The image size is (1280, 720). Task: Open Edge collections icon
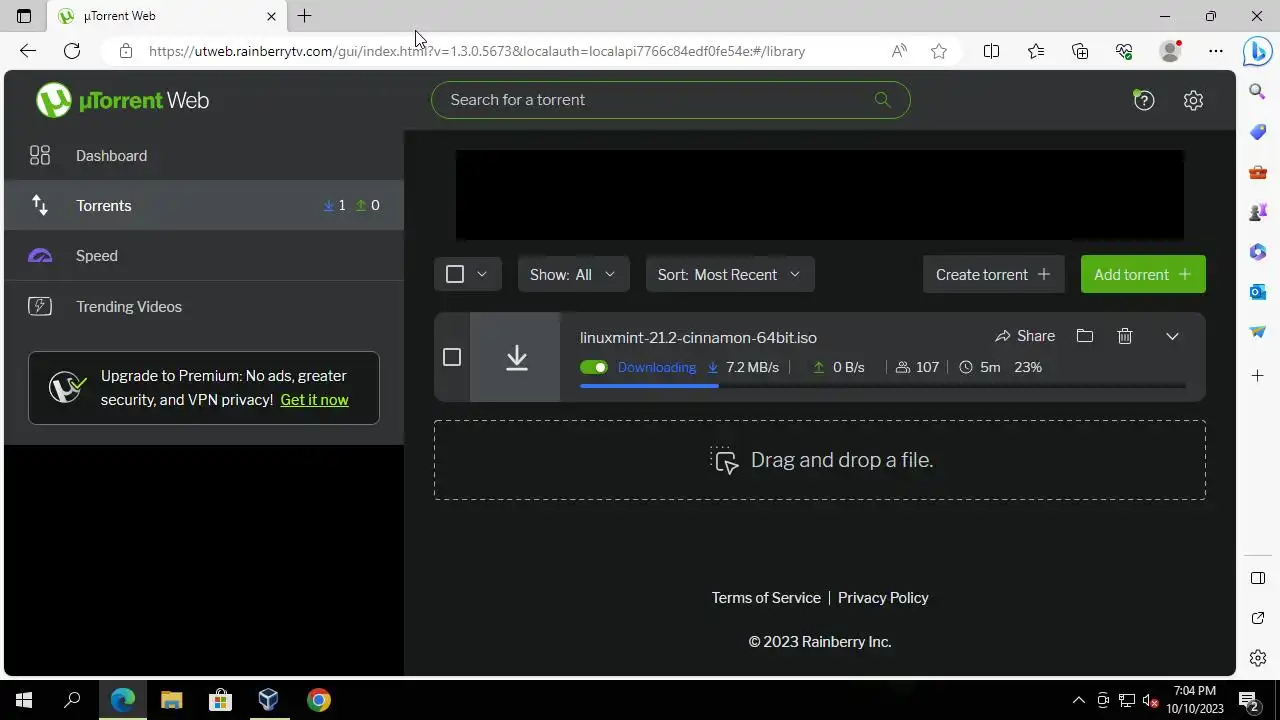coord(1080,51)
